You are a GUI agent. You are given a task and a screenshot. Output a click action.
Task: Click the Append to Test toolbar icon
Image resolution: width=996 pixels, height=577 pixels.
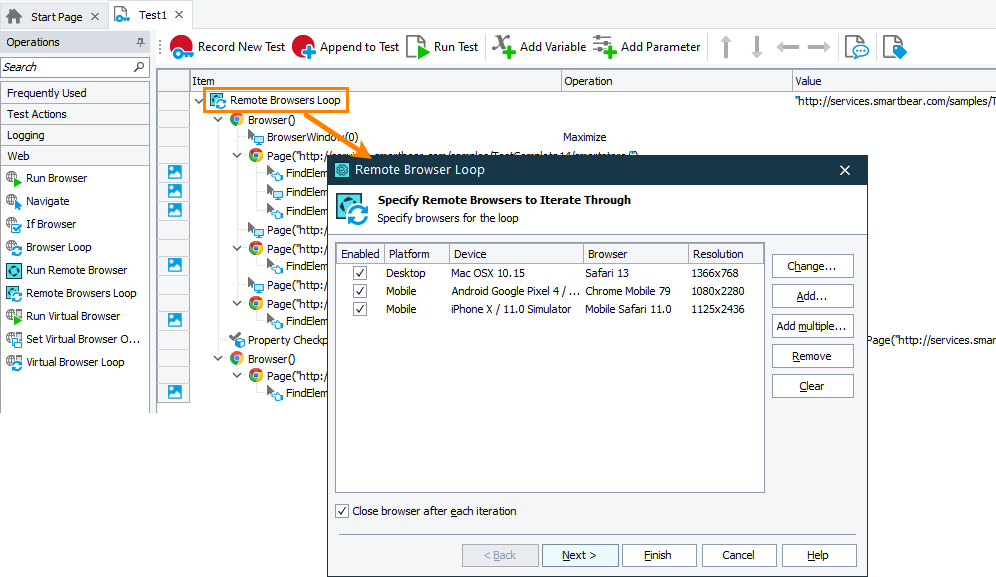pyautogui.click(x=302, y=46)
